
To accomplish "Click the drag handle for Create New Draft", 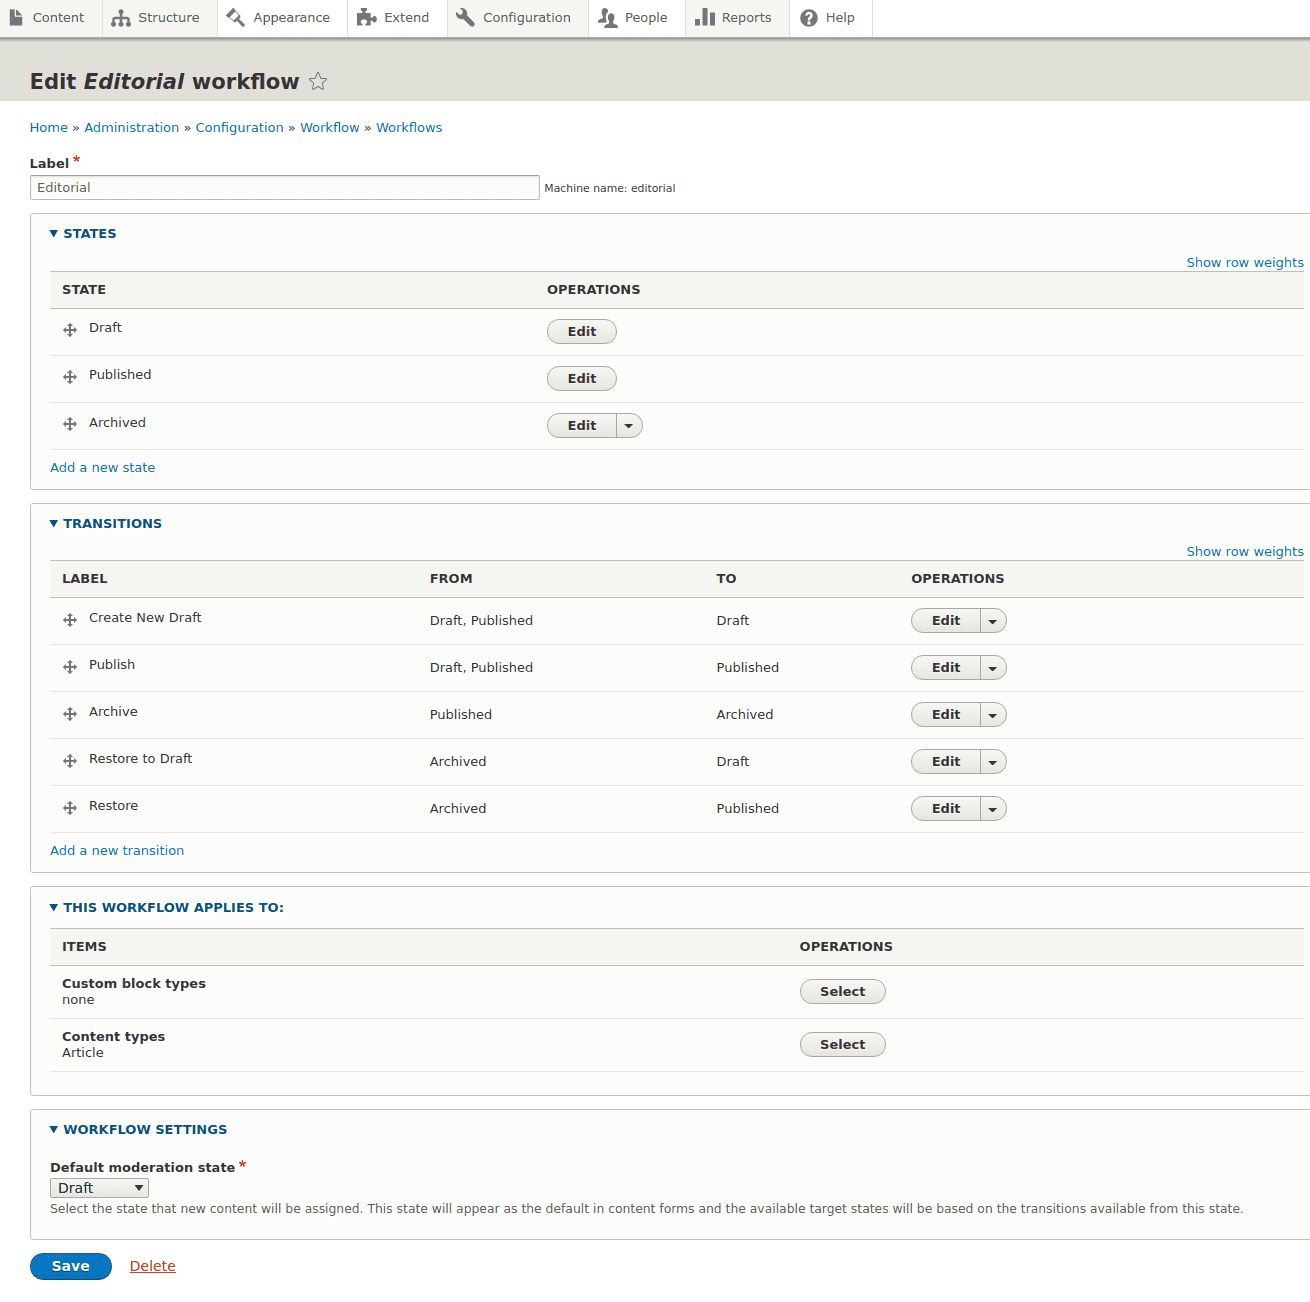I will tap(70, 620).
